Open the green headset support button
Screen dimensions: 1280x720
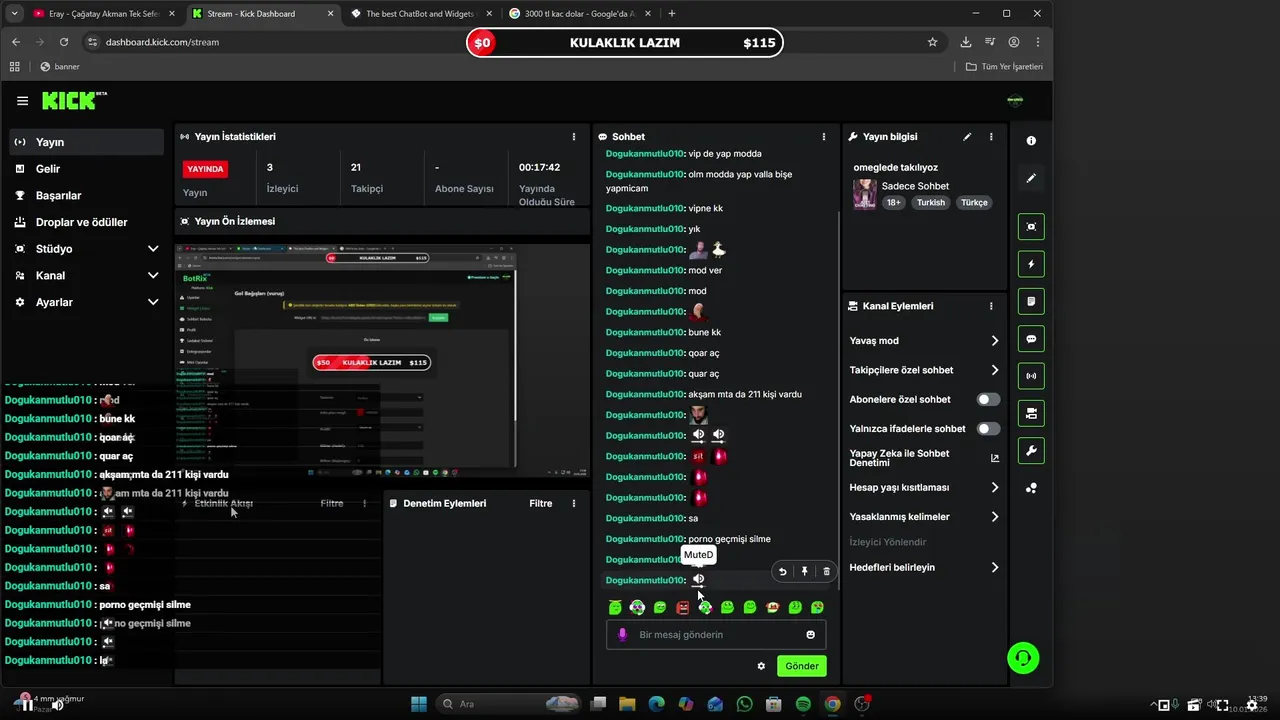[x=1023, y=658]
